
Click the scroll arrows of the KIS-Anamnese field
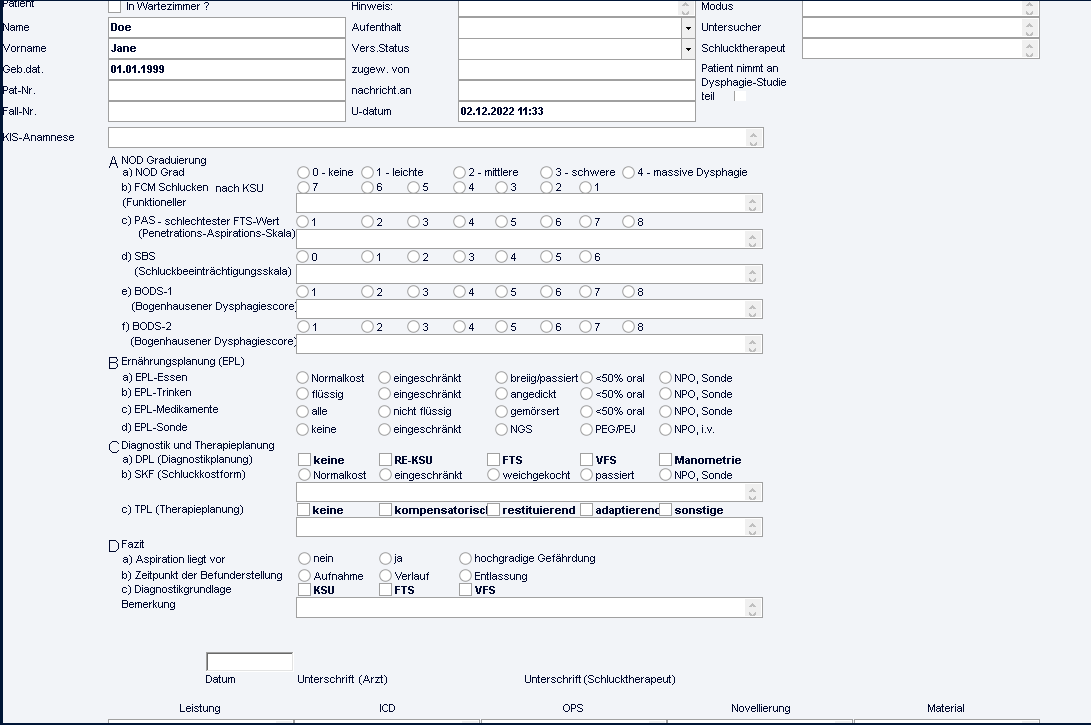tap(753, 138)
